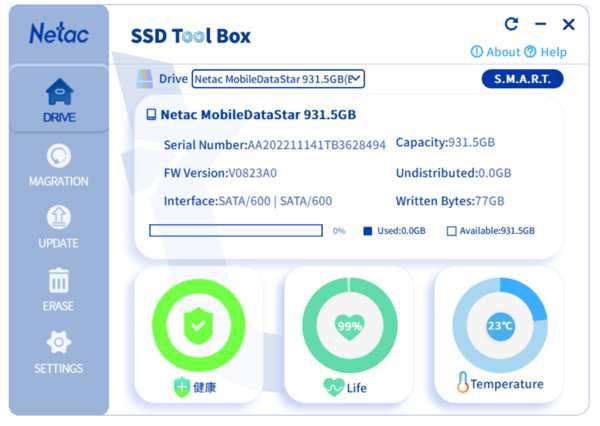Open the MAGRATION migration icon
600x426 pixels.
point(59,156)
